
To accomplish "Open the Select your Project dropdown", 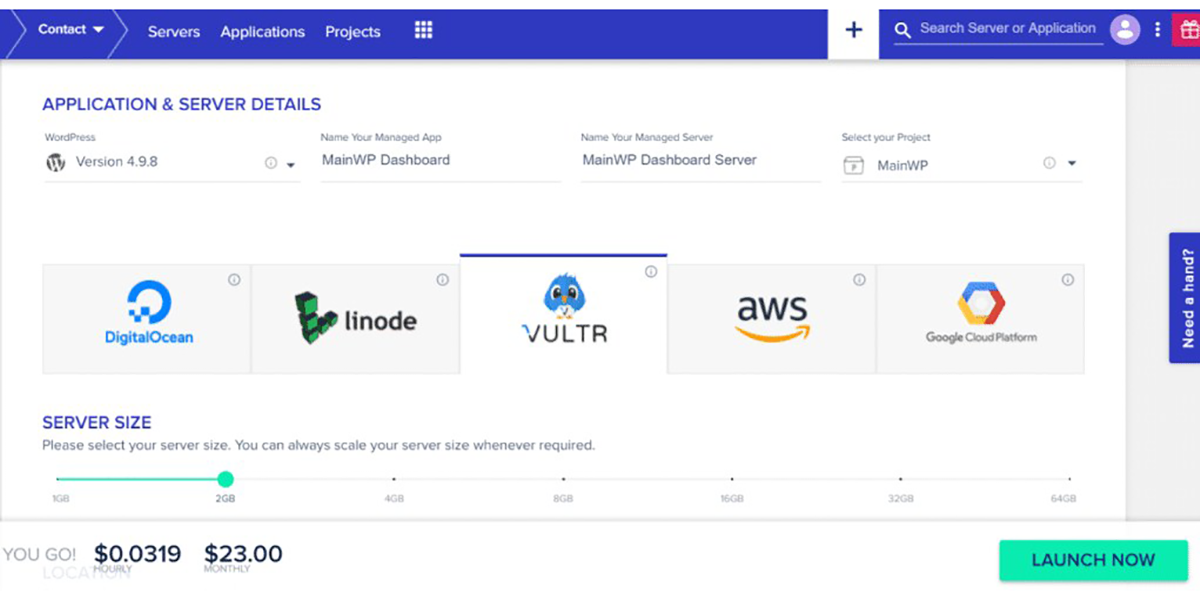I will tap(1071, 164).
